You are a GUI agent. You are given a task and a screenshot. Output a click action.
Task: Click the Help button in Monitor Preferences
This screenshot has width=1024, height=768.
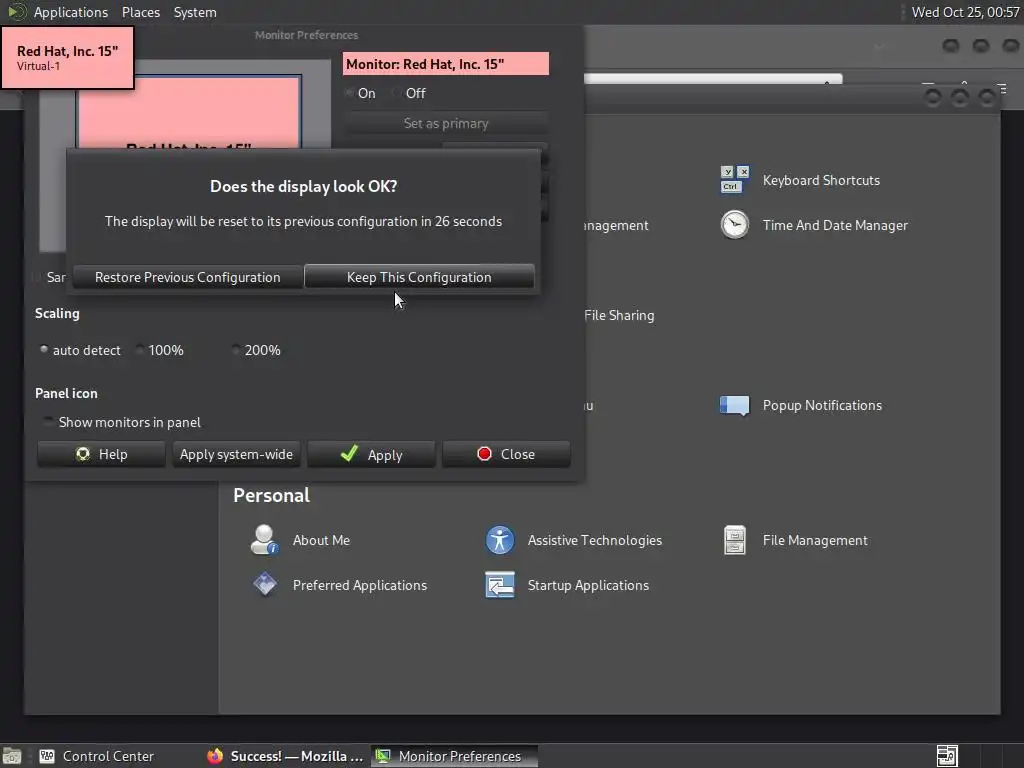pyautogui.click(x=101, y=454)
